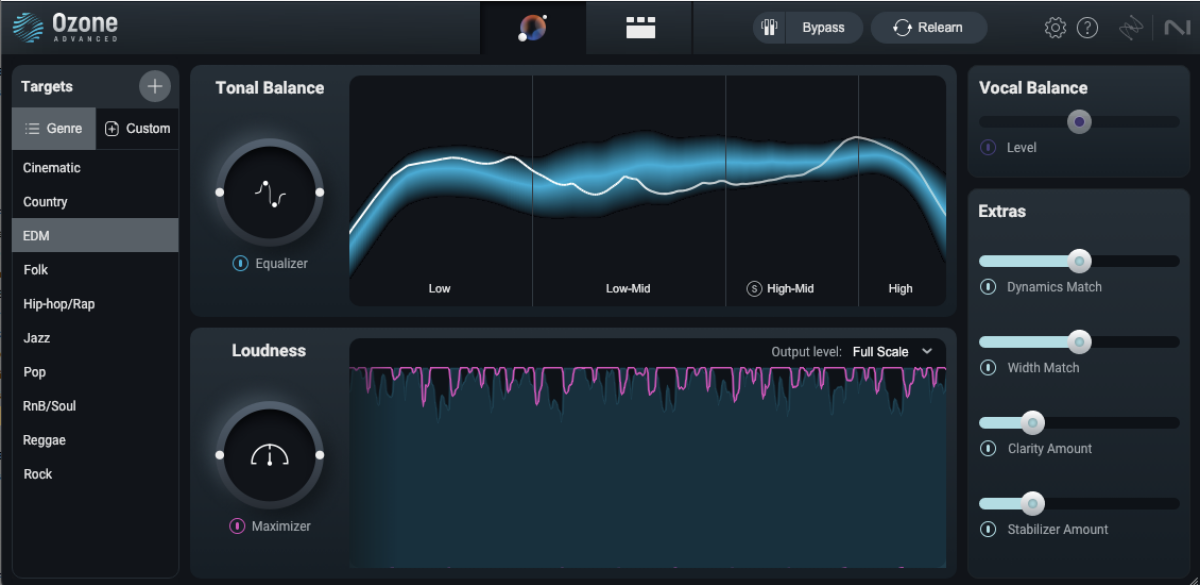
Task: Click the crossed-out arrow icon beside NI logo
Action: (x=1131, y=28)
